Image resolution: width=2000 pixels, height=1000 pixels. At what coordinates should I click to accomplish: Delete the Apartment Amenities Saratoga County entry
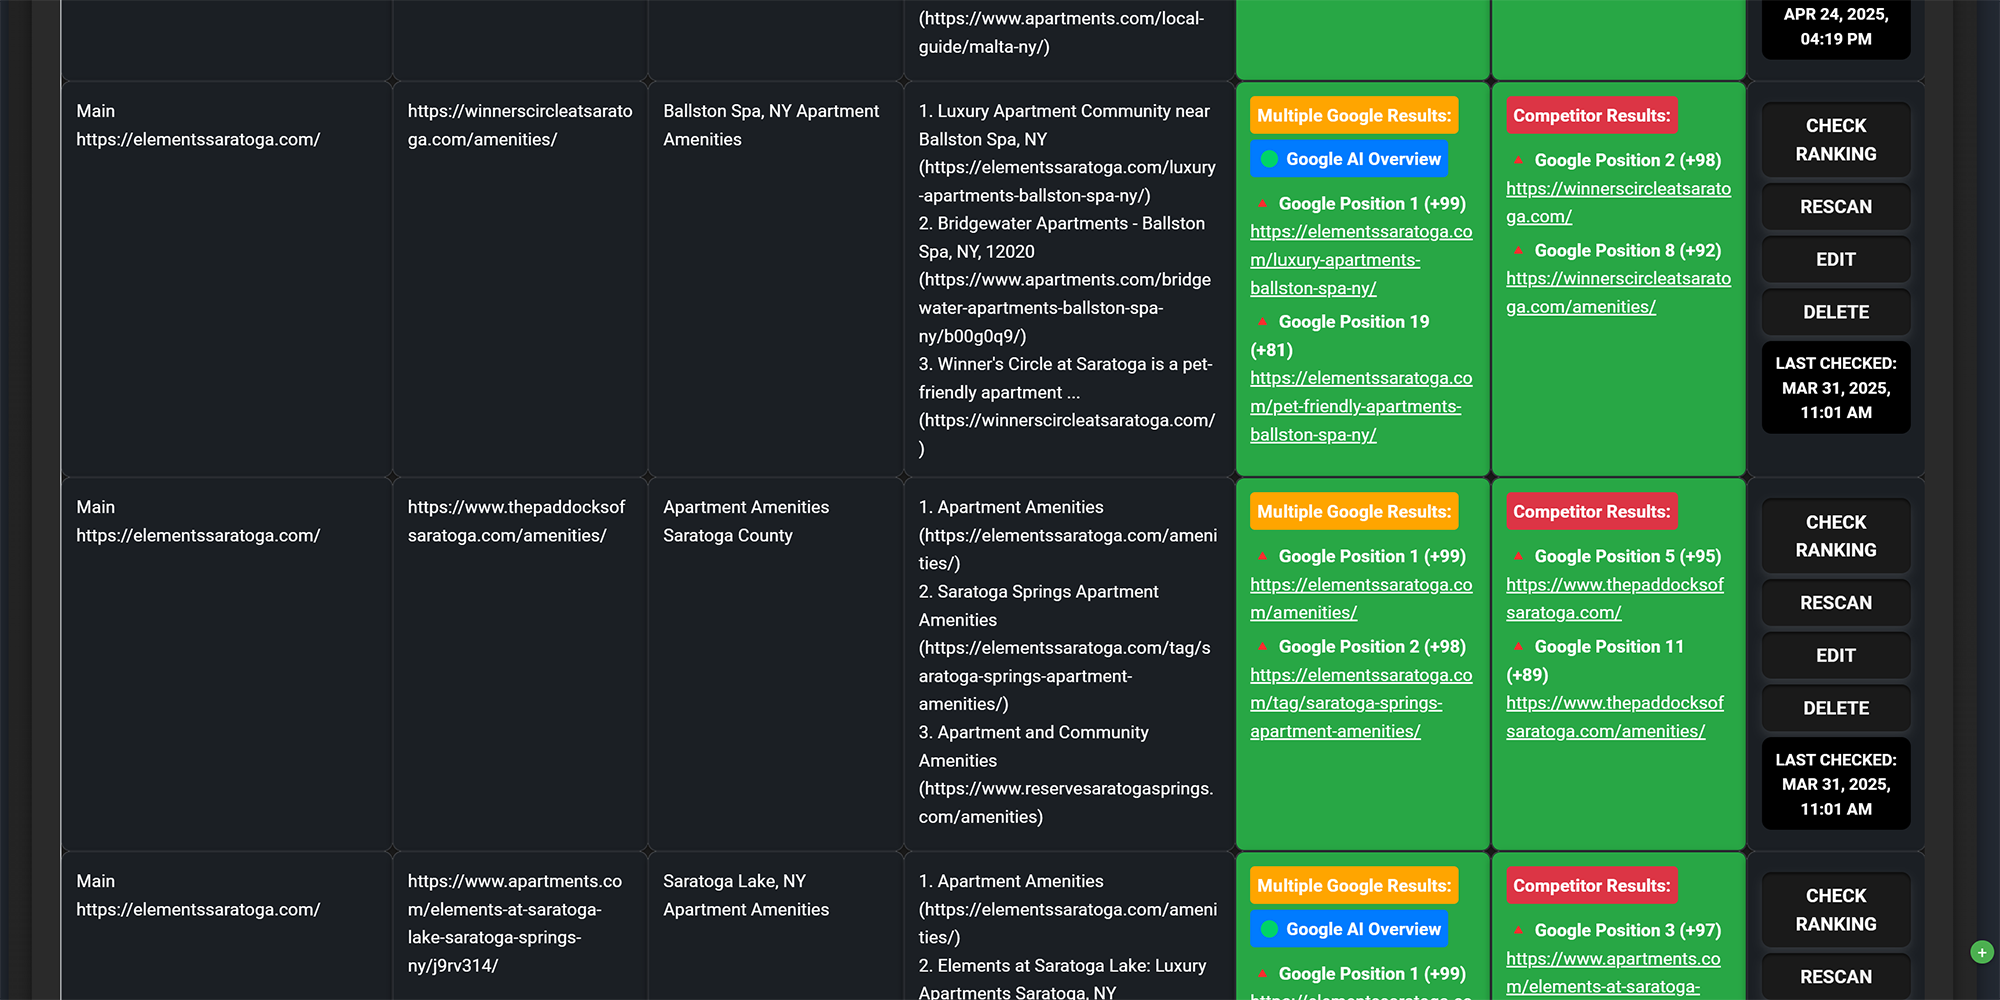[x=1835, y=708]
